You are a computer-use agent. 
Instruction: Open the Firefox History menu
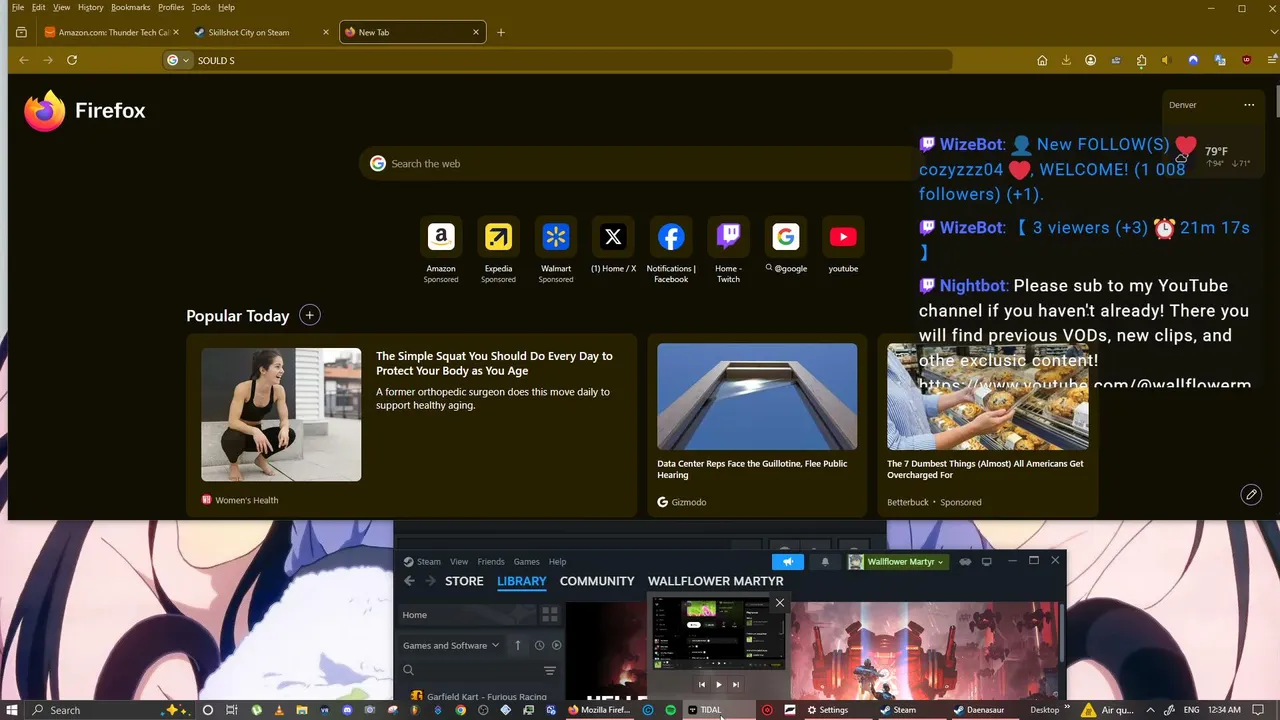pos(90,7)
